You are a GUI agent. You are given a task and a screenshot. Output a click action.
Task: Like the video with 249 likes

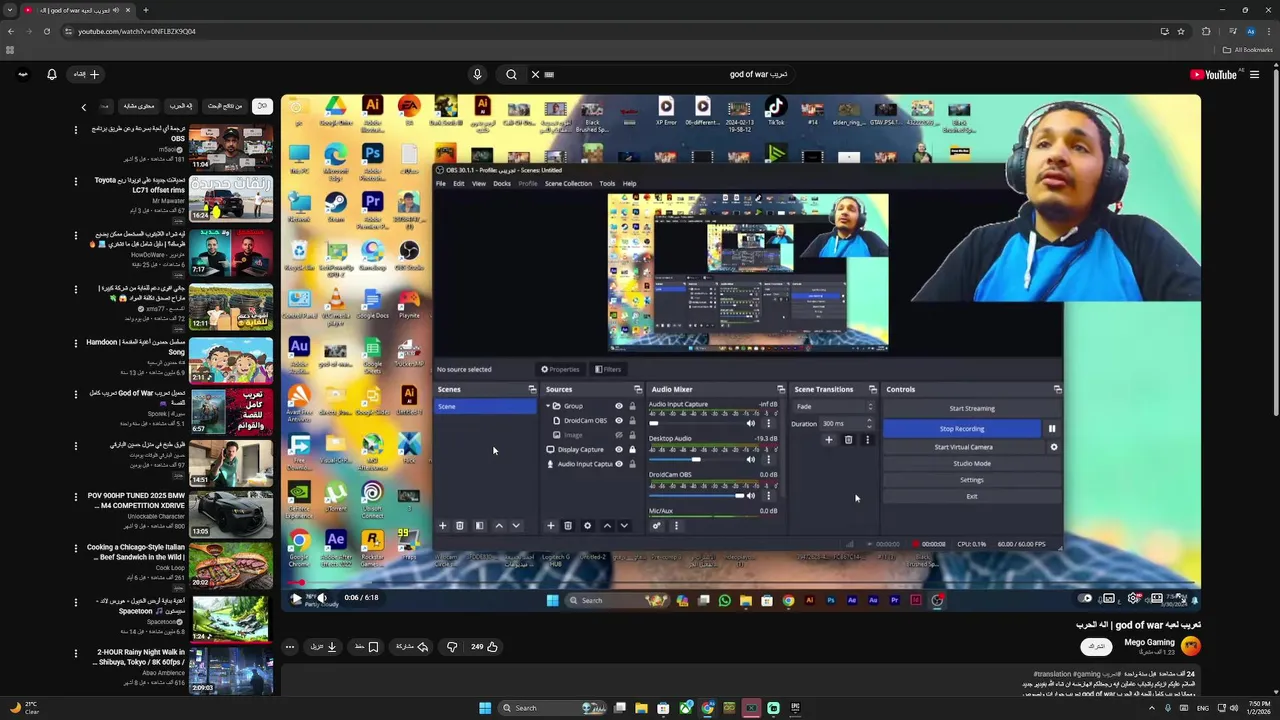(x=485, y=647)
